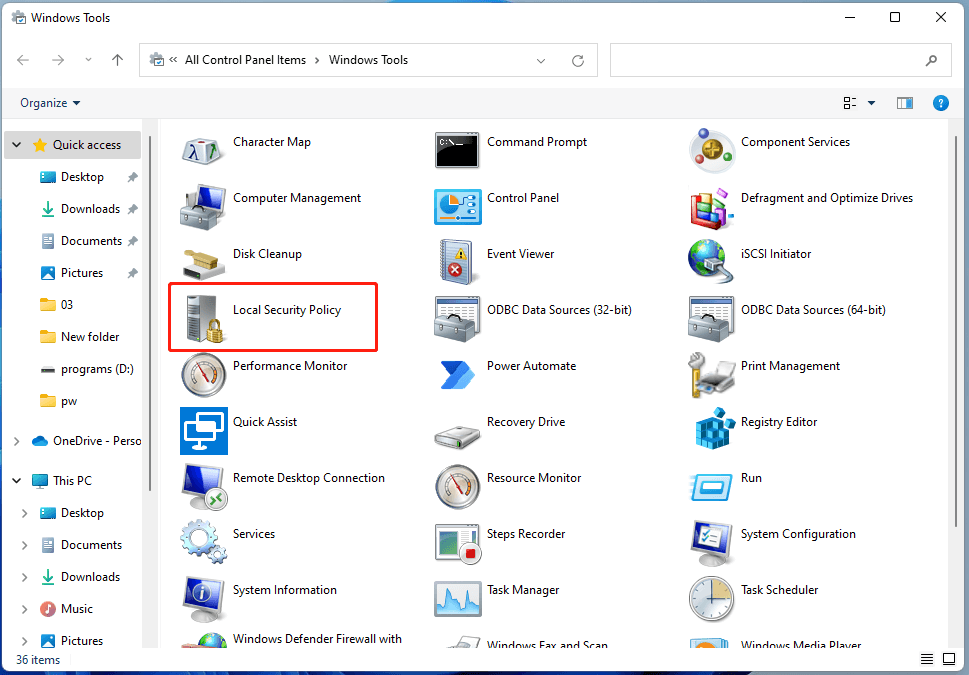Refresh the Windows Tools folder

tap(578, 61)
